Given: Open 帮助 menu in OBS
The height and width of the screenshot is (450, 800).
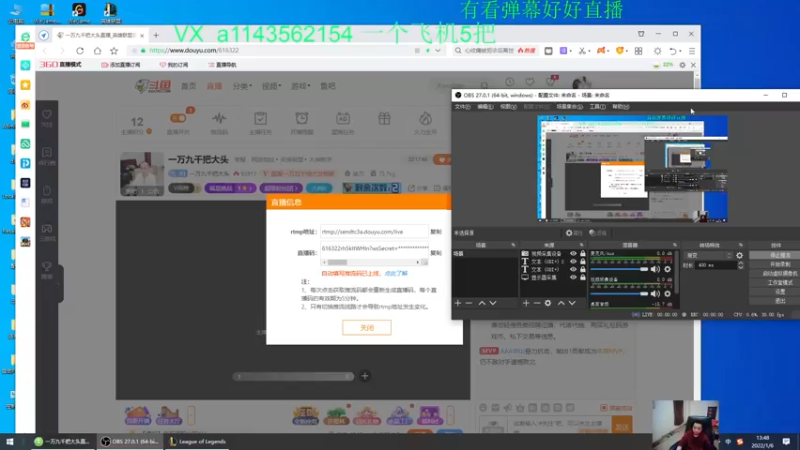Looking at the screenshot, I should (620, 107).
